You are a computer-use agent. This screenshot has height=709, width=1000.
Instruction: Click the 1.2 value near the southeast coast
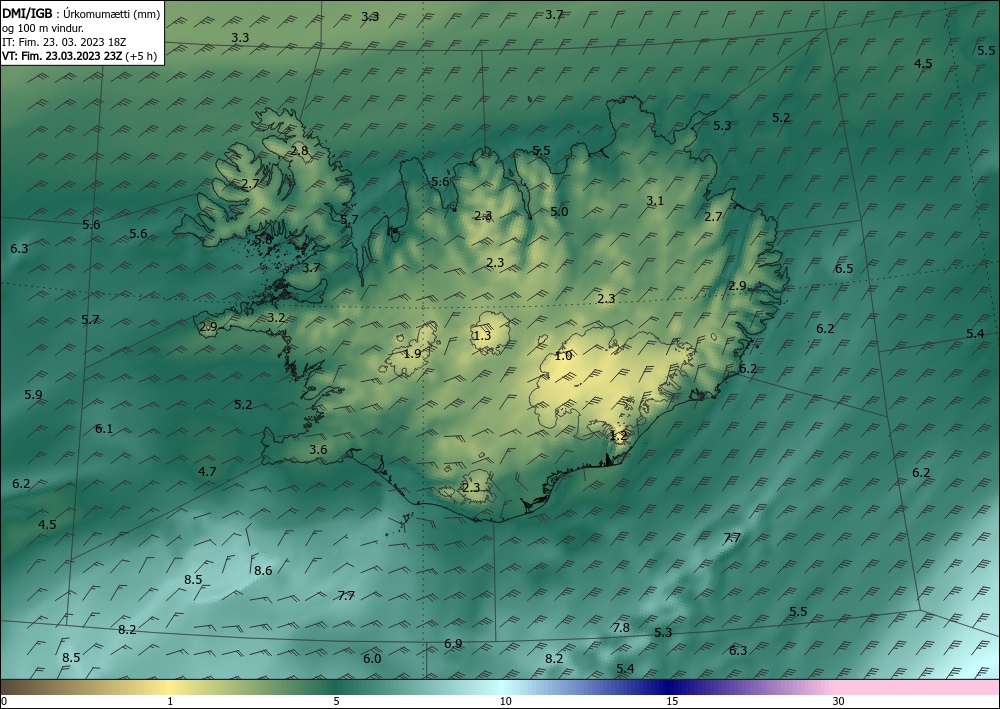619,436
